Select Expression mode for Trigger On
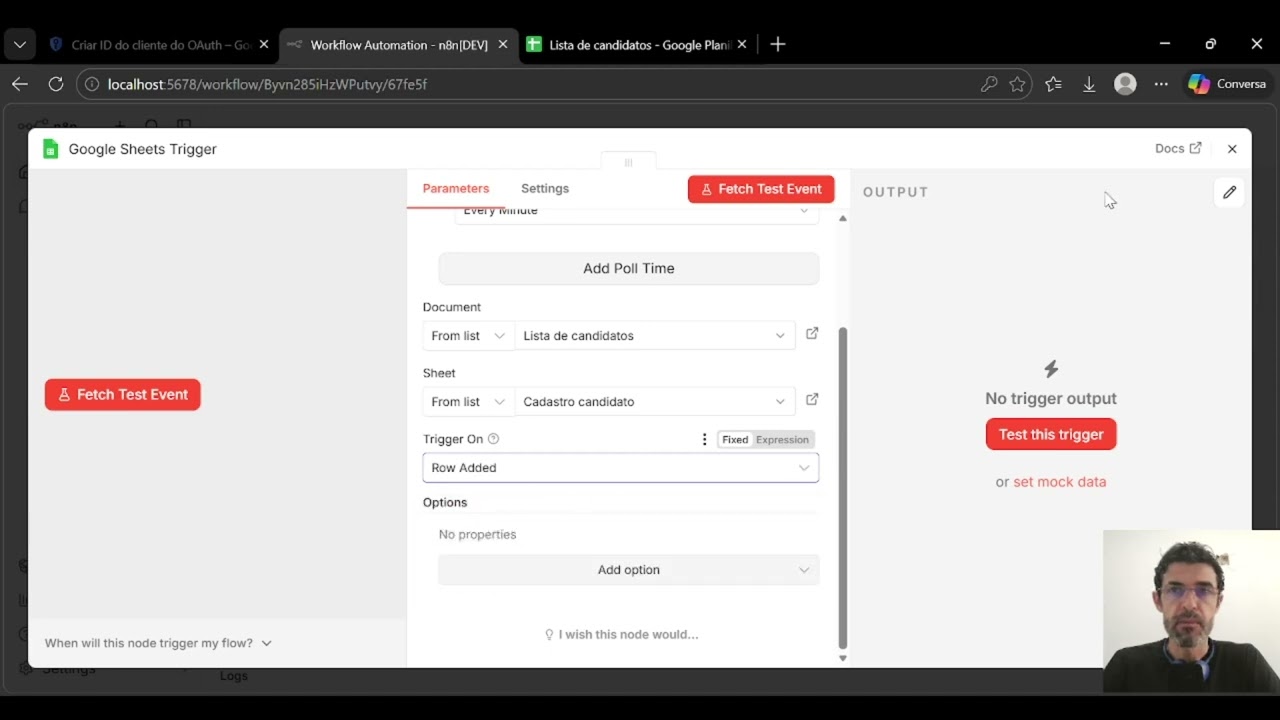 click(x=782, y=440)
